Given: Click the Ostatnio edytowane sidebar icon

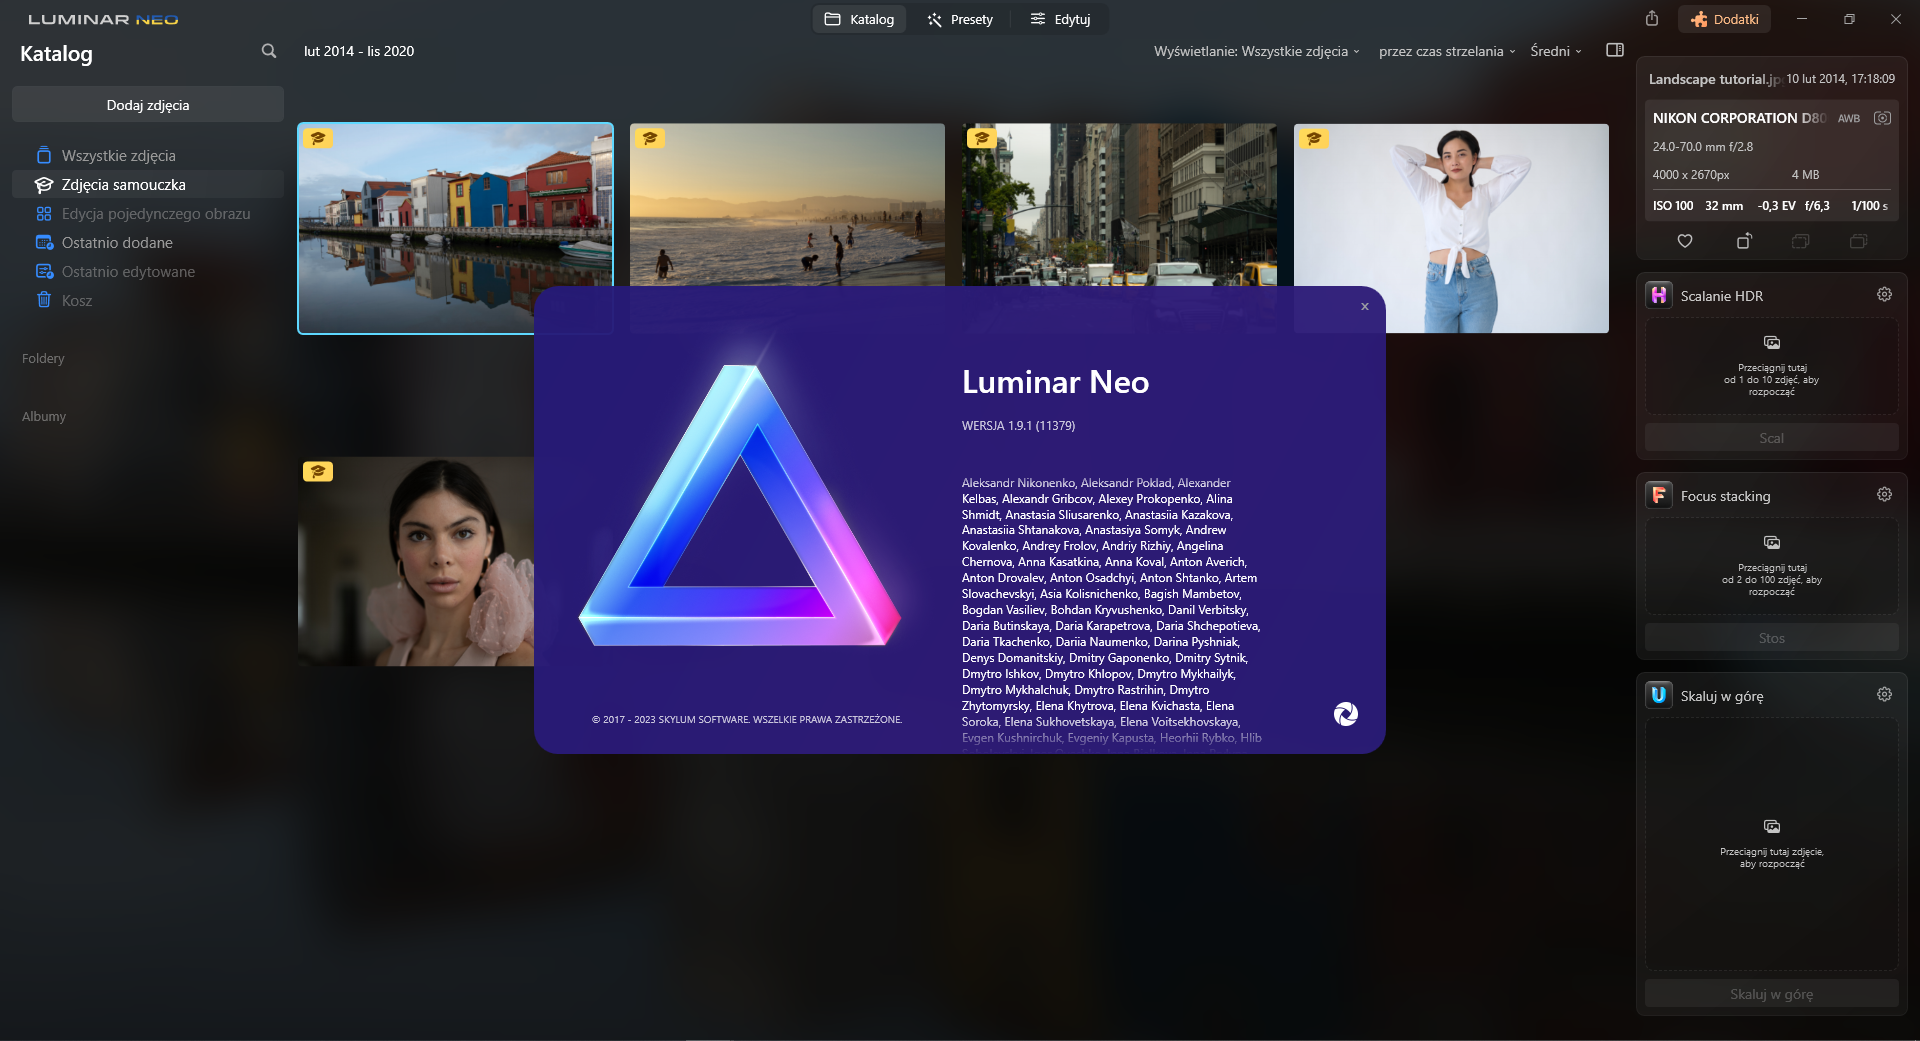Looking at the screenshot, I should (x=44, y=271).
